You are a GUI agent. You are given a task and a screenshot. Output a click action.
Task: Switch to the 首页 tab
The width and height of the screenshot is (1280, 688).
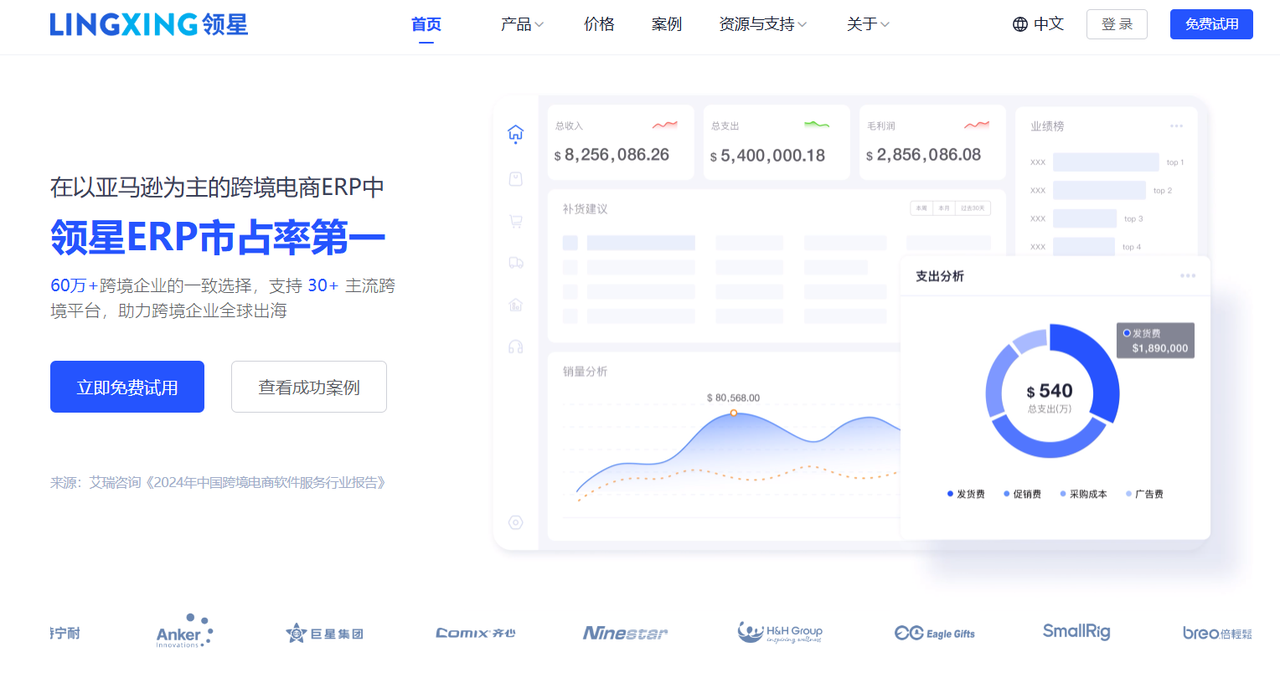(x=425, y=23)
